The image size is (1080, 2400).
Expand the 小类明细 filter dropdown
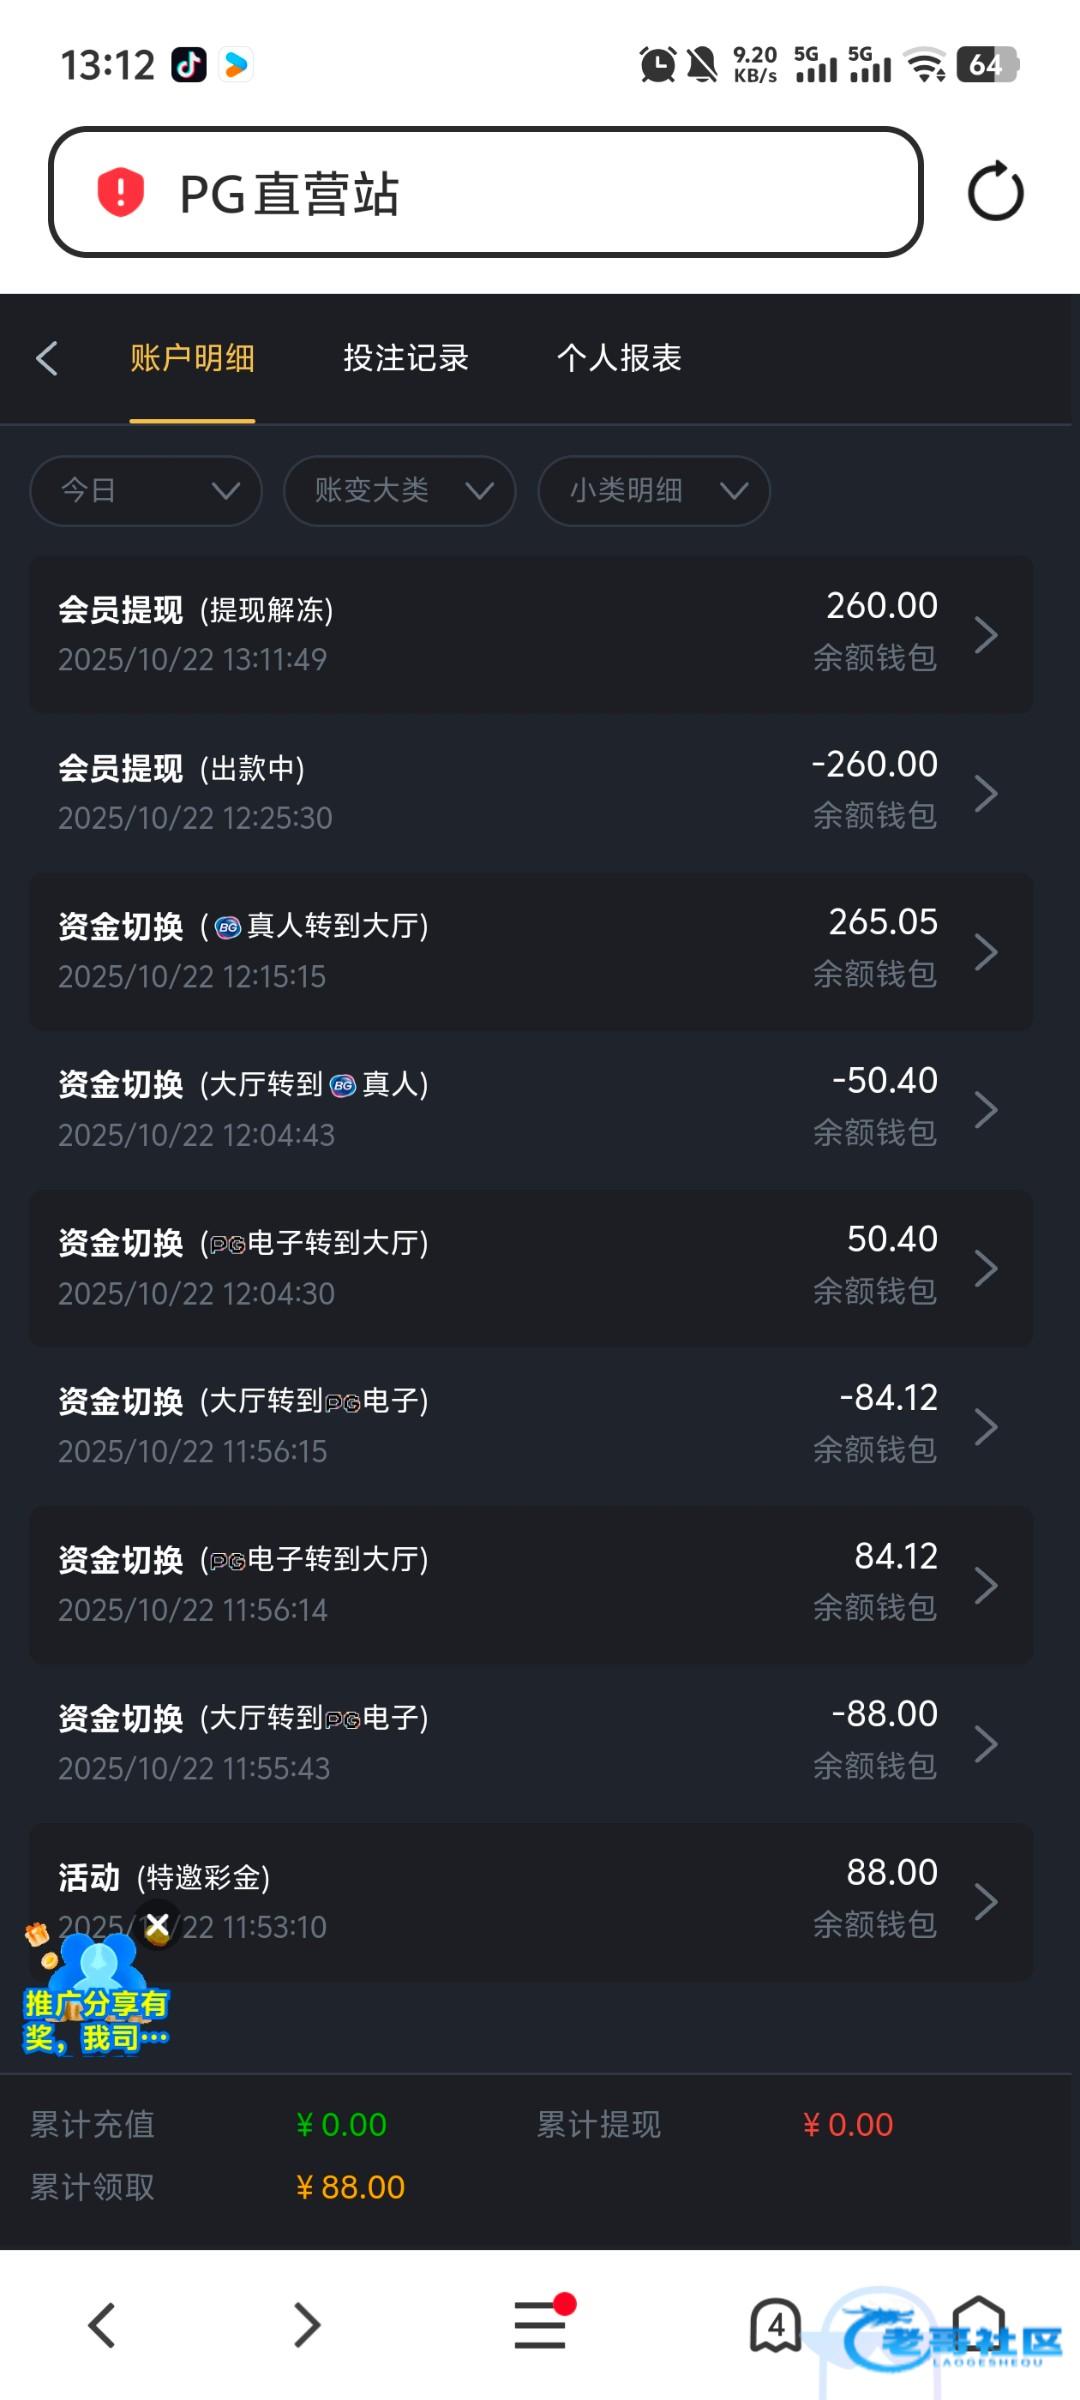coord(654,491)
